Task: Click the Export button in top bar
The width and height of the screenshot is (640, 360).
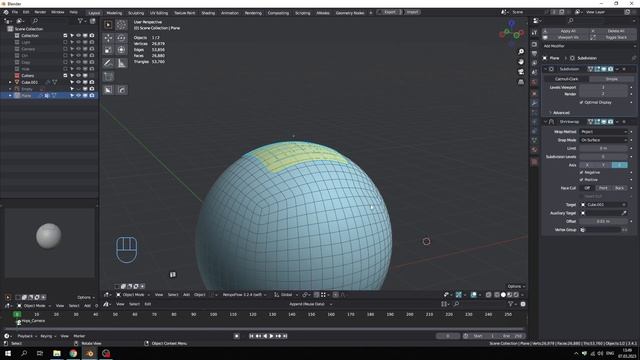Action: 390,12
